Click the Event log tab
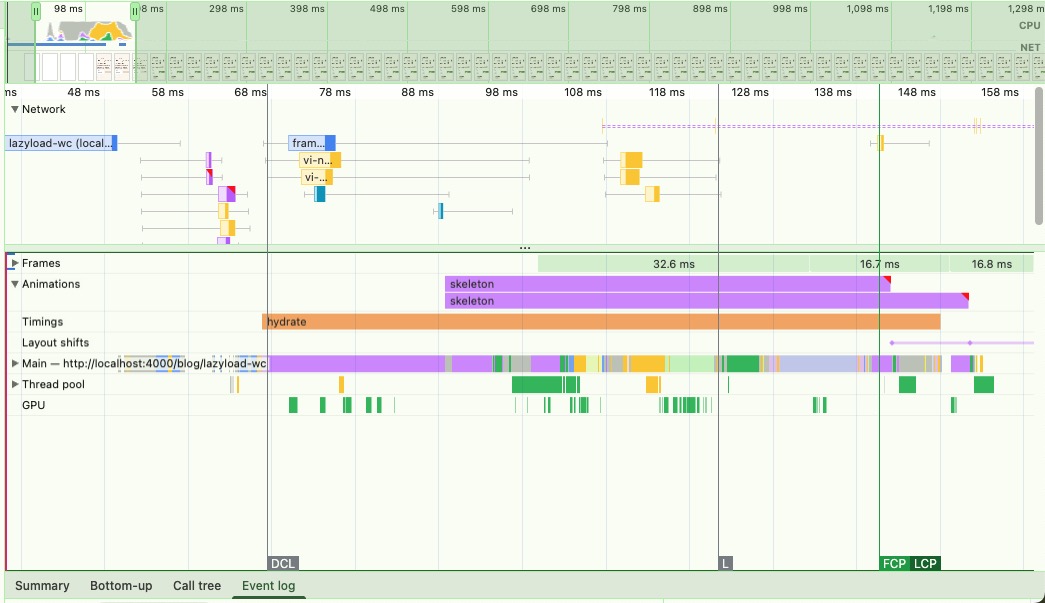The image size is (1045, 603). [x=268, y=586]
